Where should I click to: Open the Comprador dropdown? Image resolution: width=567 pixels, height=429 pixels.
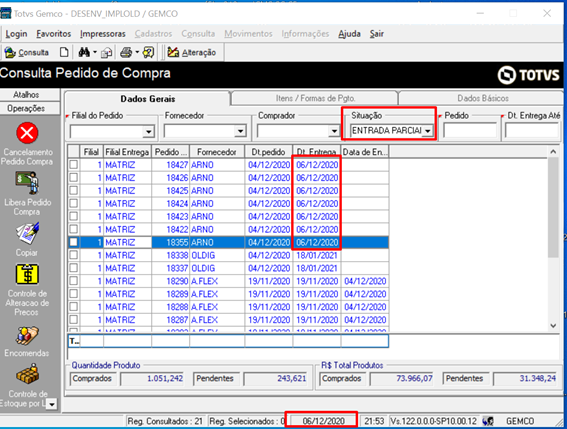pyautogui.click(x=334, y=132)
